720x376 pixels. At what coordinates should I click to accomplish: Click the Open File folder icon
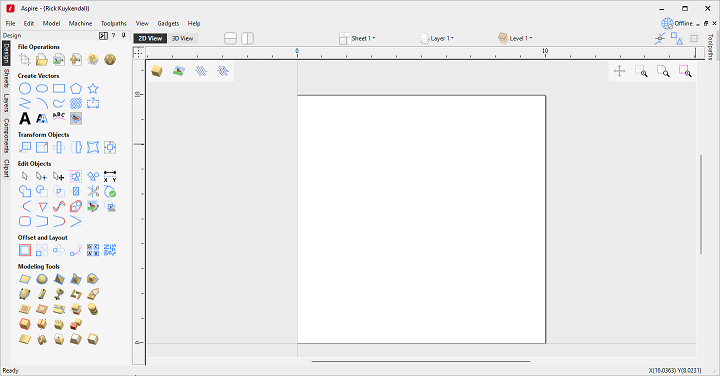42,59
